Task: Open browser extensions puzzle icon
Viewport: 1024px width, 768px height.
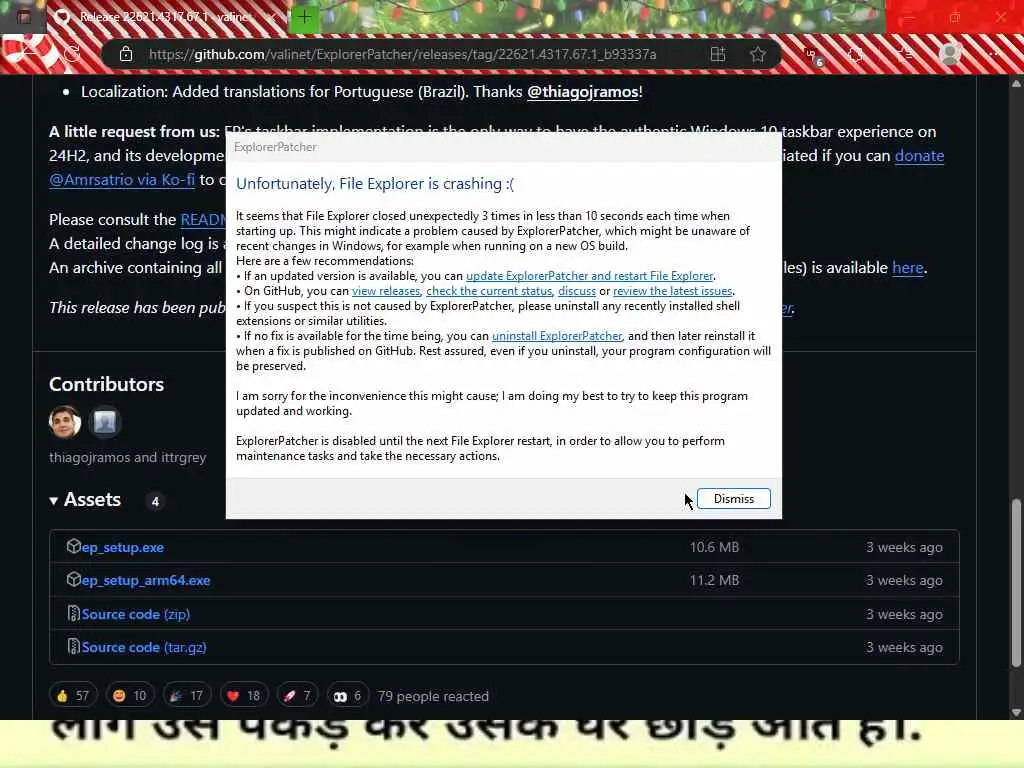Action: (856, 54)
